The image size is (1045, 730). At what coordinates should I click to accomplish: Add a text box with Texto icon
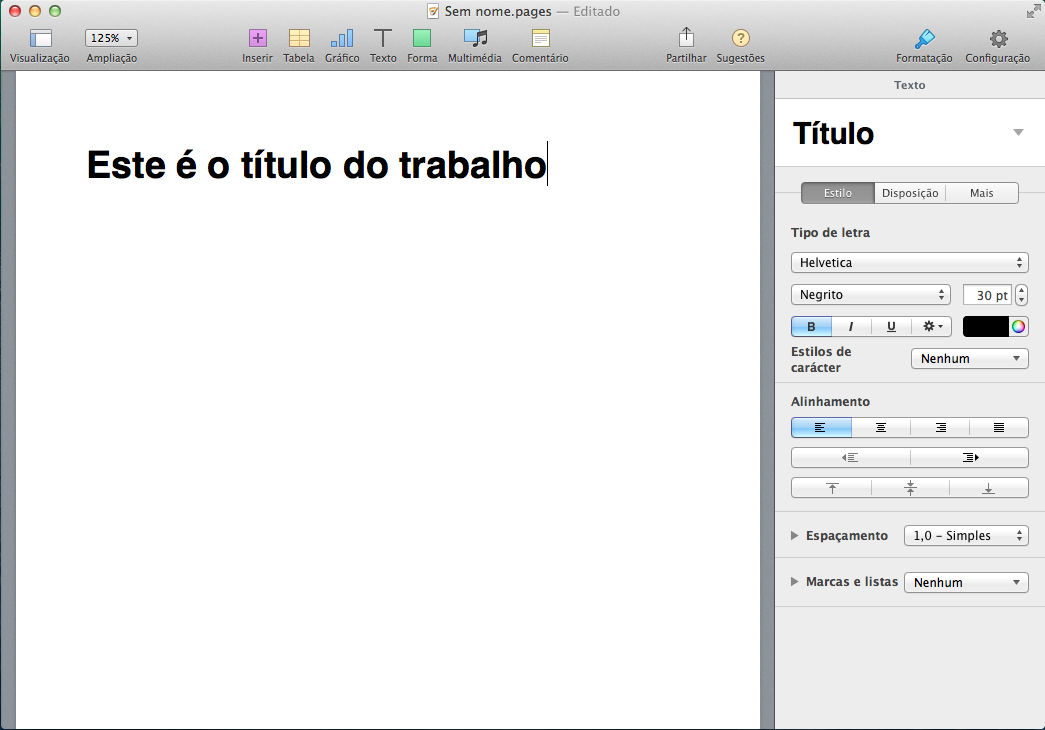(383, 39)
